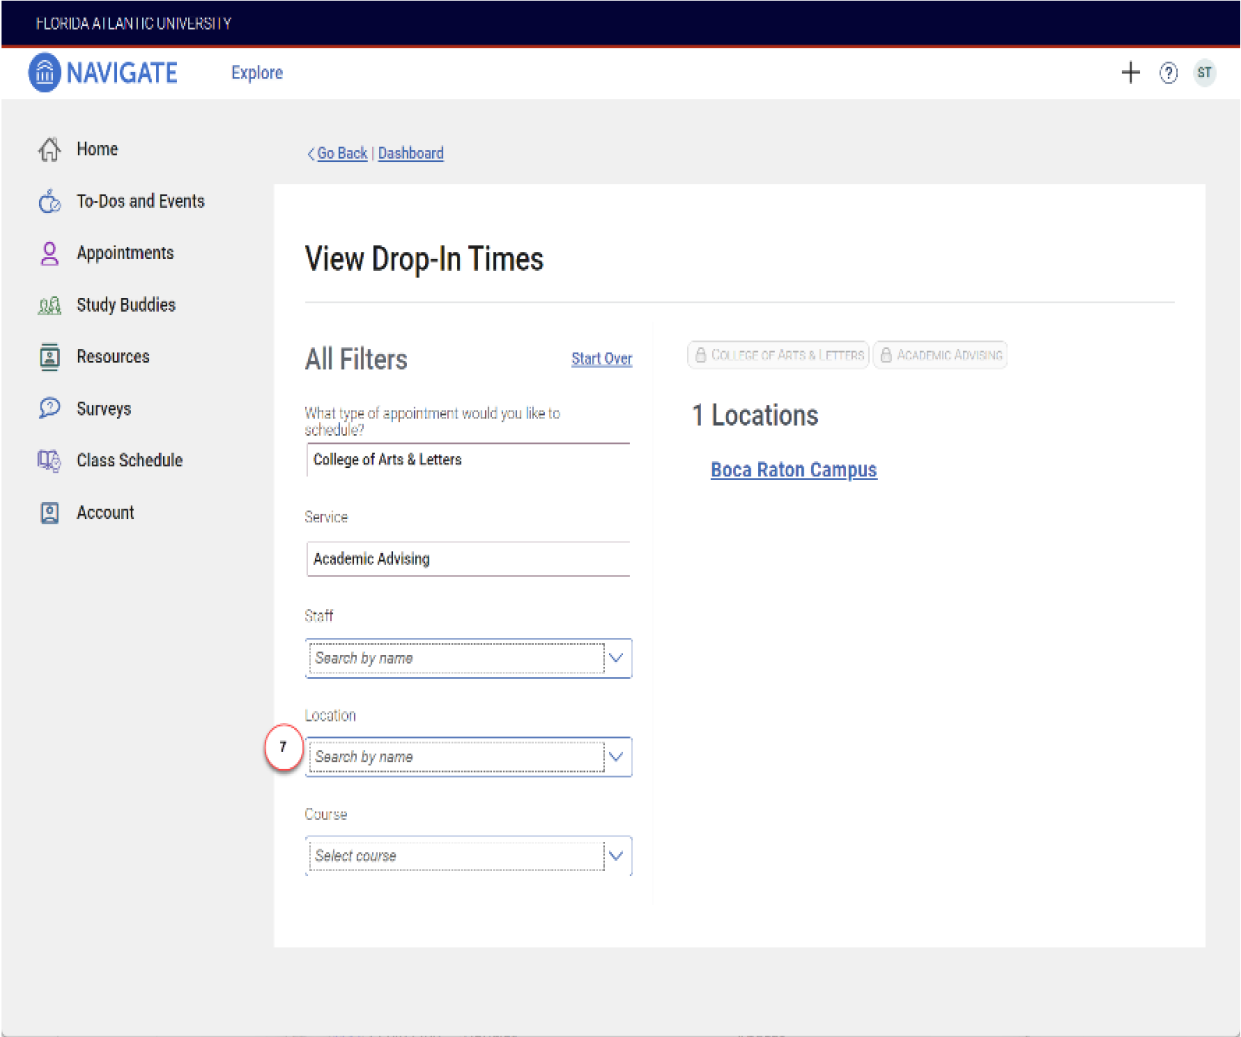Click the Start Over link
Image resolution: width=1241 pixels, height=1037 pixels.
click(x=601, y=359)
